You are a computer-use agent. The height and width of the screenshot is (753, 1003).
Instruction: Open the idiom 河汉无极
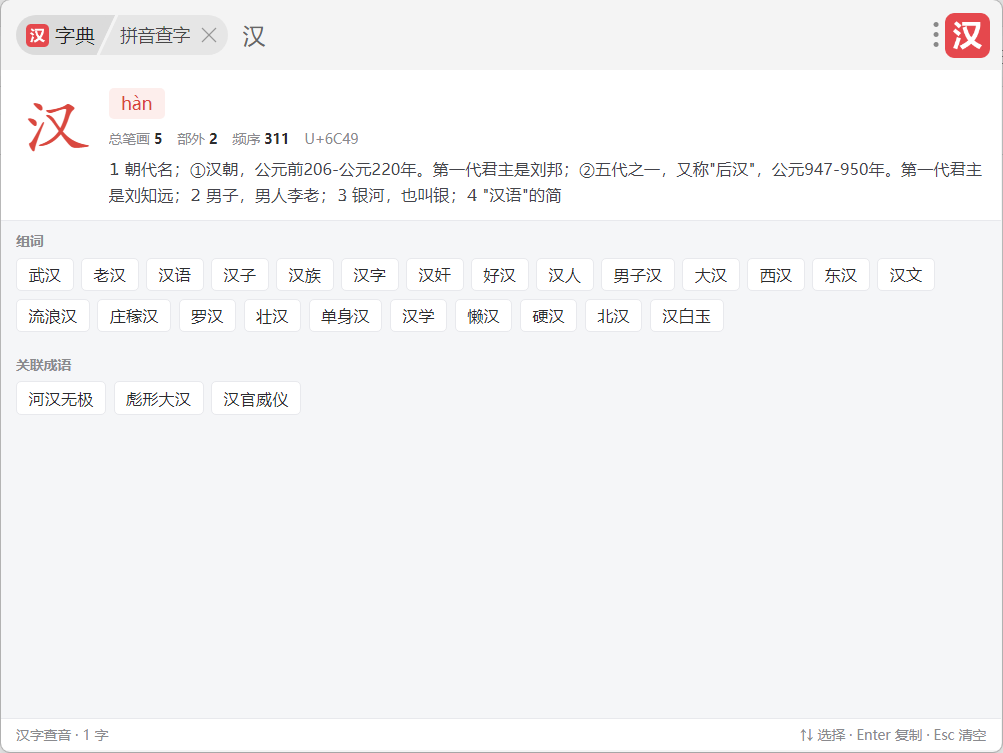[61, 399]
